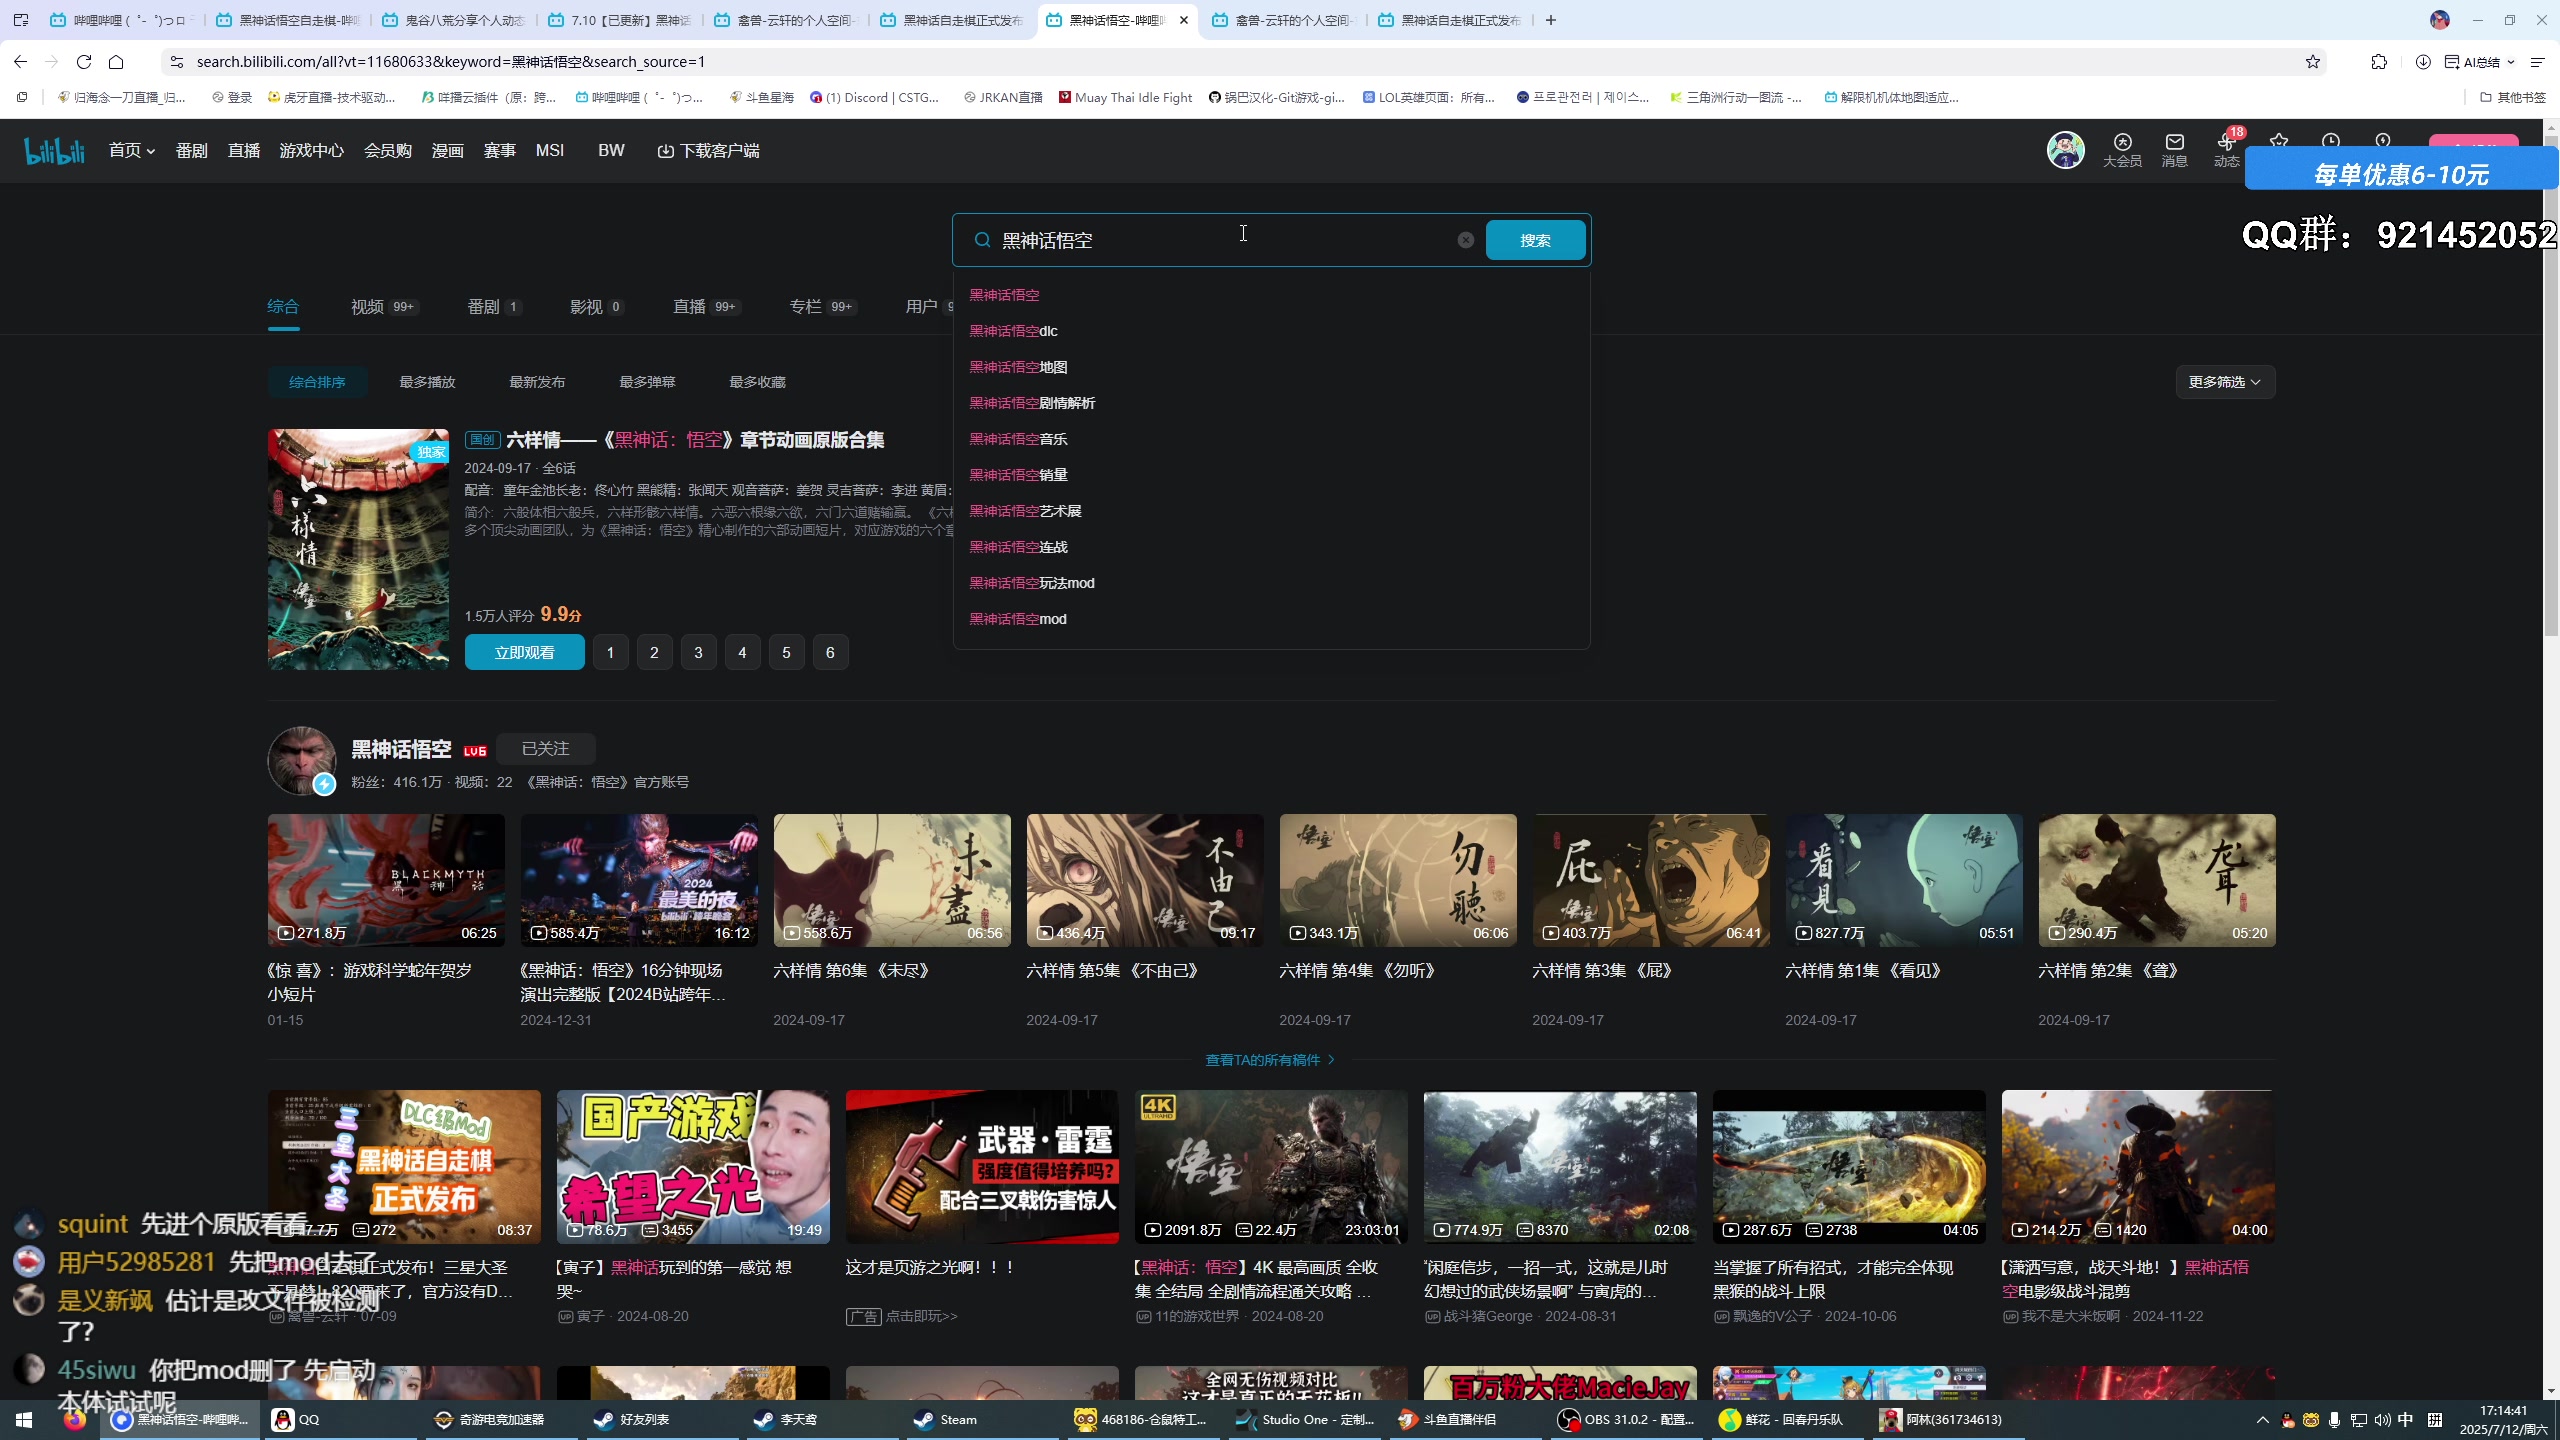Open the 消息 messages icon
This screenshot has height=1440, width=2560.
point(2174,150)
